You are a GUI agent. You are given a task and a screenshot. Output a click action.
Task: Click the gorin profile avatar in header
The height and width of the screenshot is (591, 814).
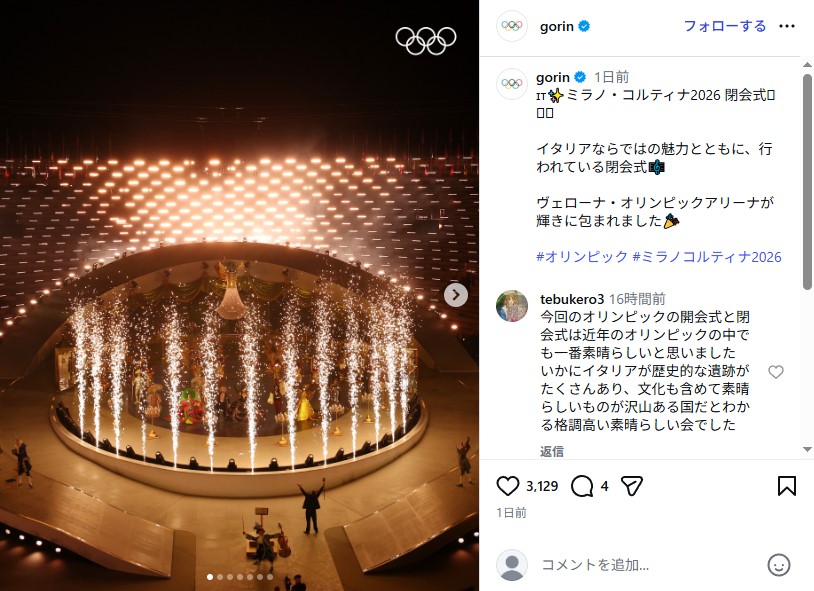512,25
